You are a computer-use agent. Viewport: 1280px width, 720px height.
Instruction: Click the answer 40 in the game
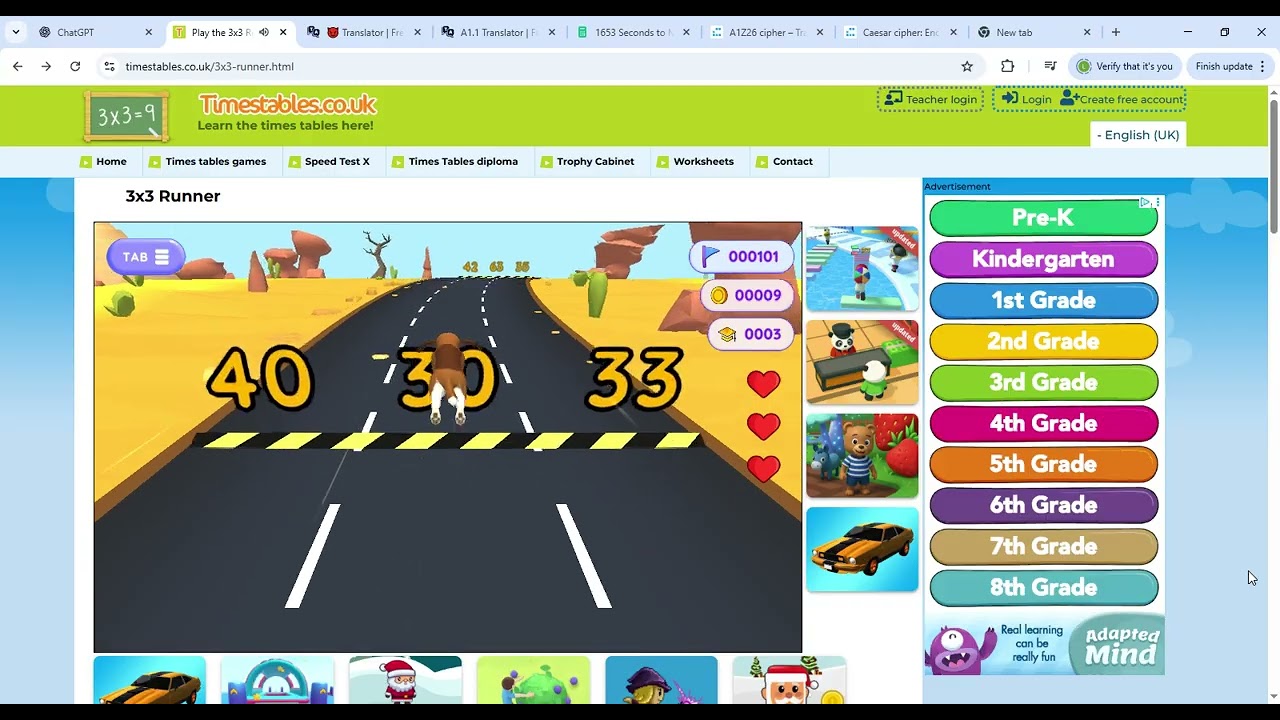coord(260,379)
